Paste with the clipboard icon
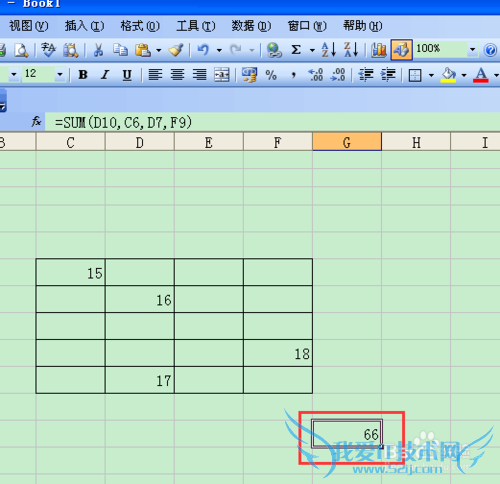The width and height of the screenshot is (500, 484). (x=143, y=50)
